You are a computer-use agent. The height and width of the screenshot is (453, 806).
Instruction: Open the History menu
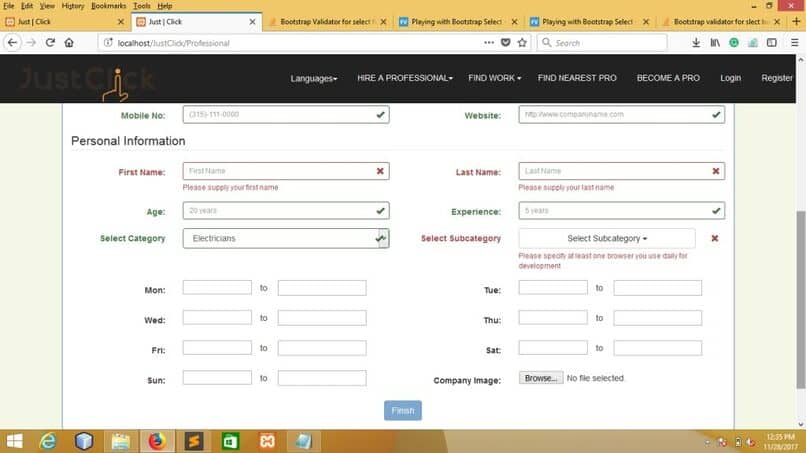(x=72, y=6)
